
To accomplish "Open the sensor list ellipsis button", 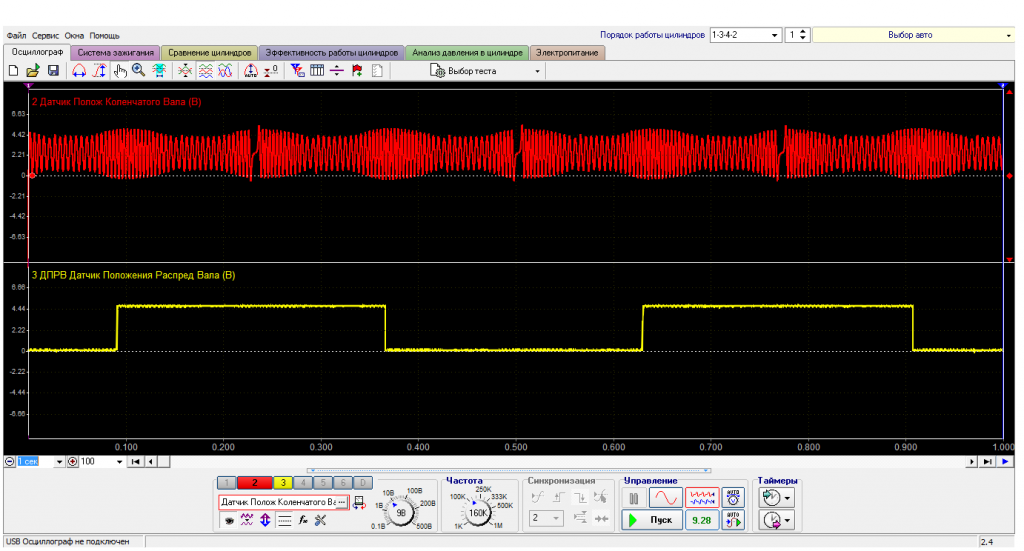I will (x=342, y=502).
